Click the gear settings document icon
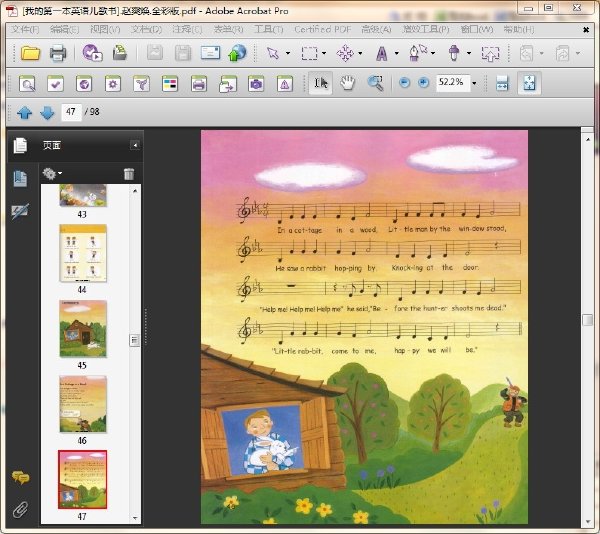 click(113, 83)
